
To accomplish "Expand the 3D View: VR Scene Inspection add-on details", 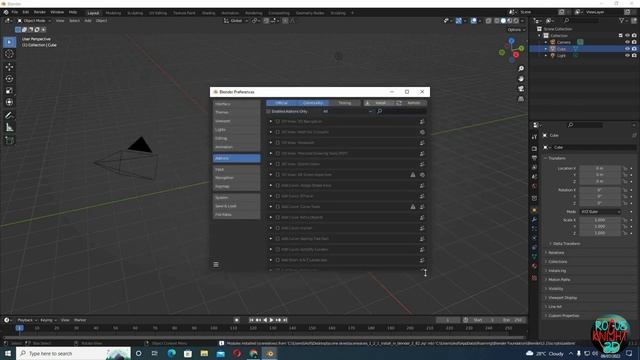I will (271, 175).
